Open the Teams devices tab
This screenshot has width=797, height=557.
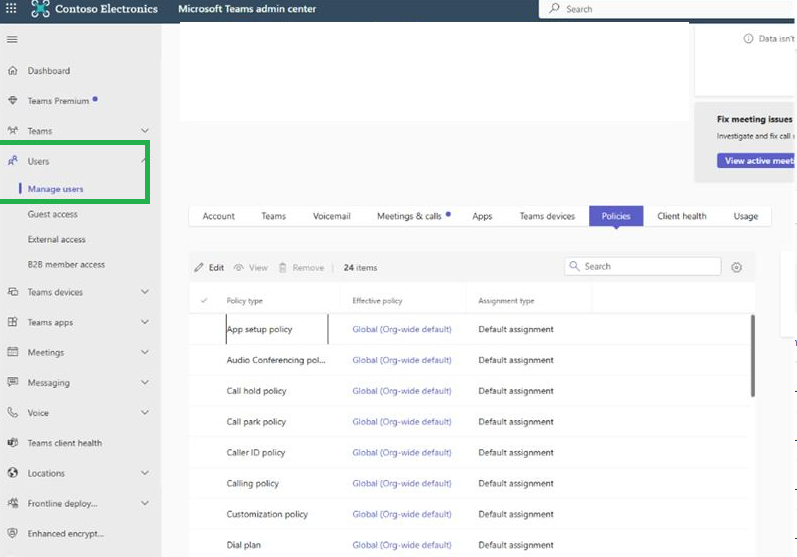pos(547,216)
